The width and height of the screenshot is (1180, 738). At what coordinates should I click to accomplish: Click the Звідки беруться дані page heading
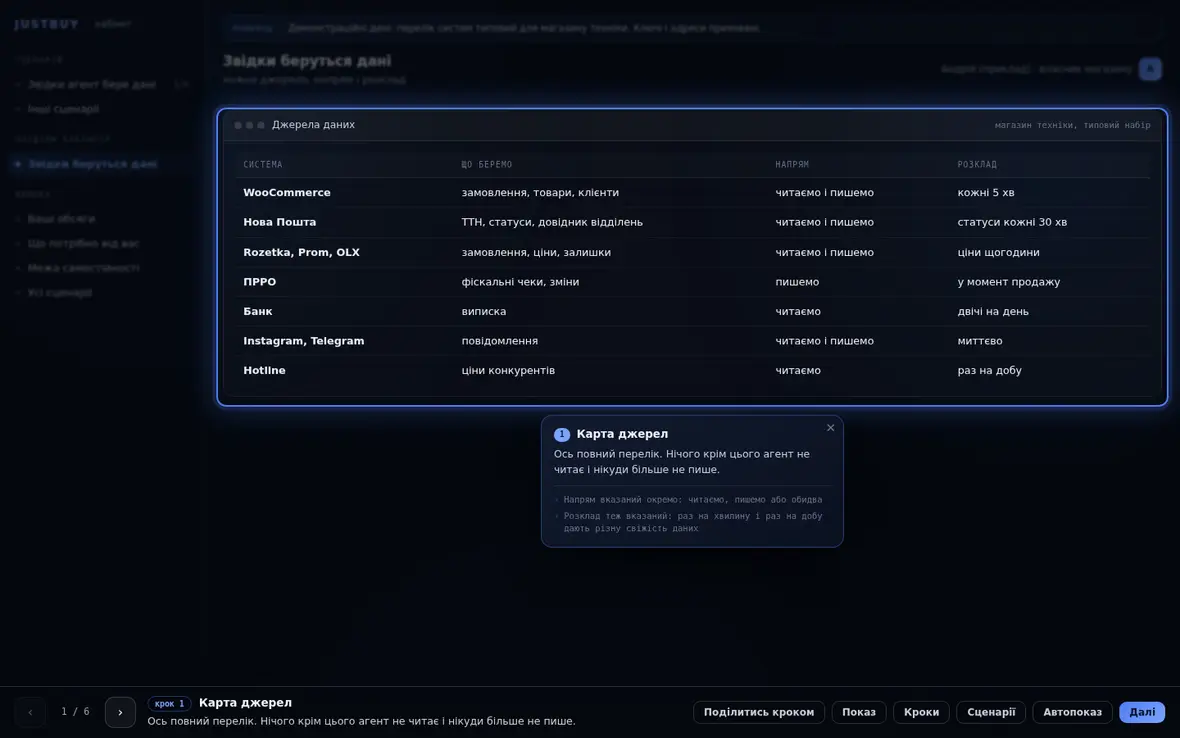pos(307,60)
